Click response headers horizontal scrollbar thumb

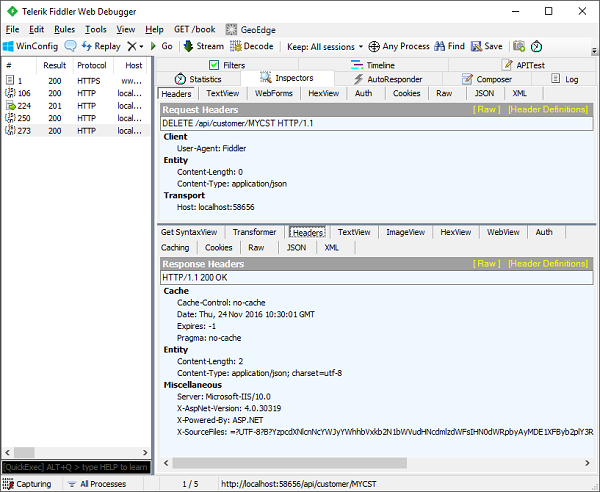[x=290, y=463]
